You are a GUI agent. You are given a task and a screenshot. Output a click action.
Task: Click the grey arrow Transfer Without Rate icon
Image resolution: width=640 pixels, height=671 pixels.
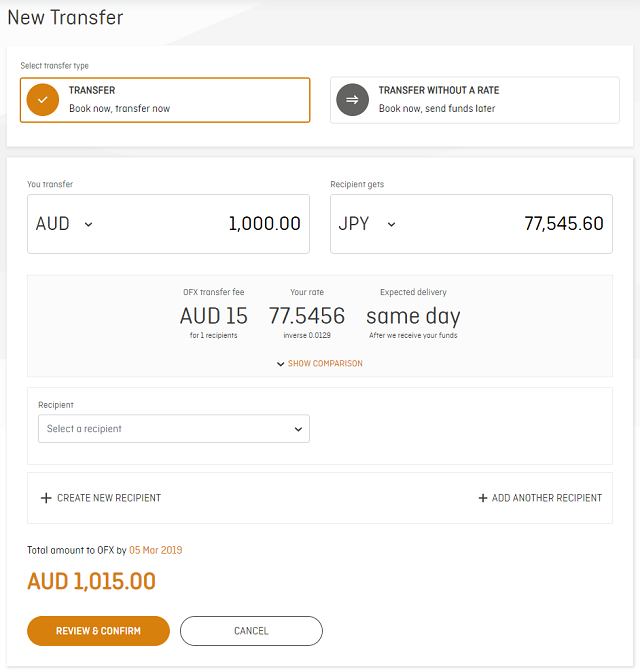[x=353, y=100]
